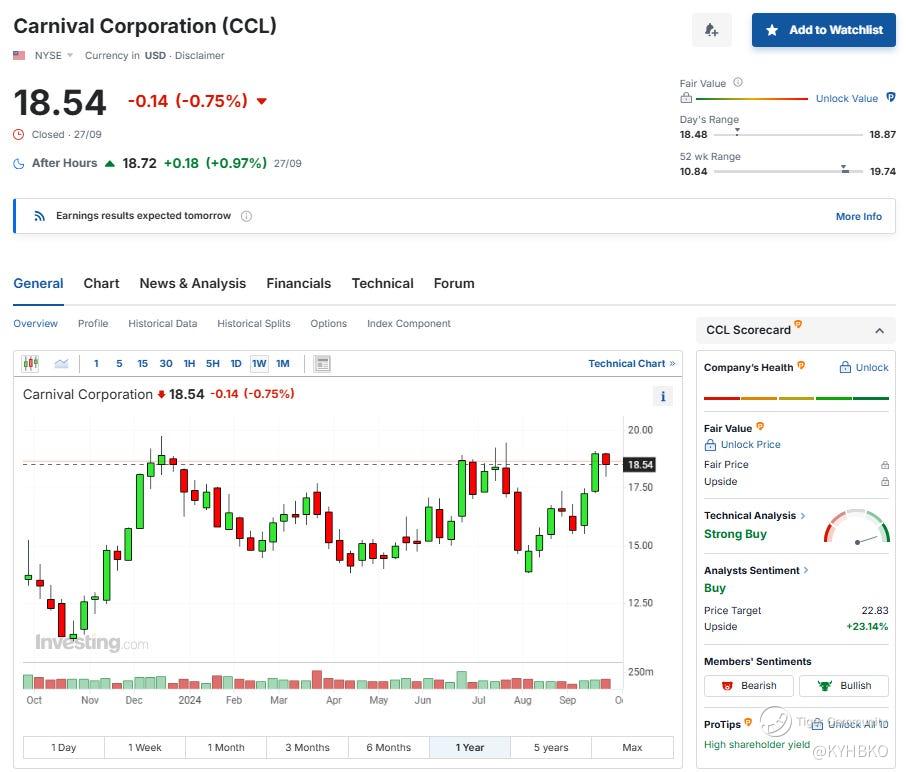Open Index Component sub-tab
The image size is (906, 772).
(409, 324)
